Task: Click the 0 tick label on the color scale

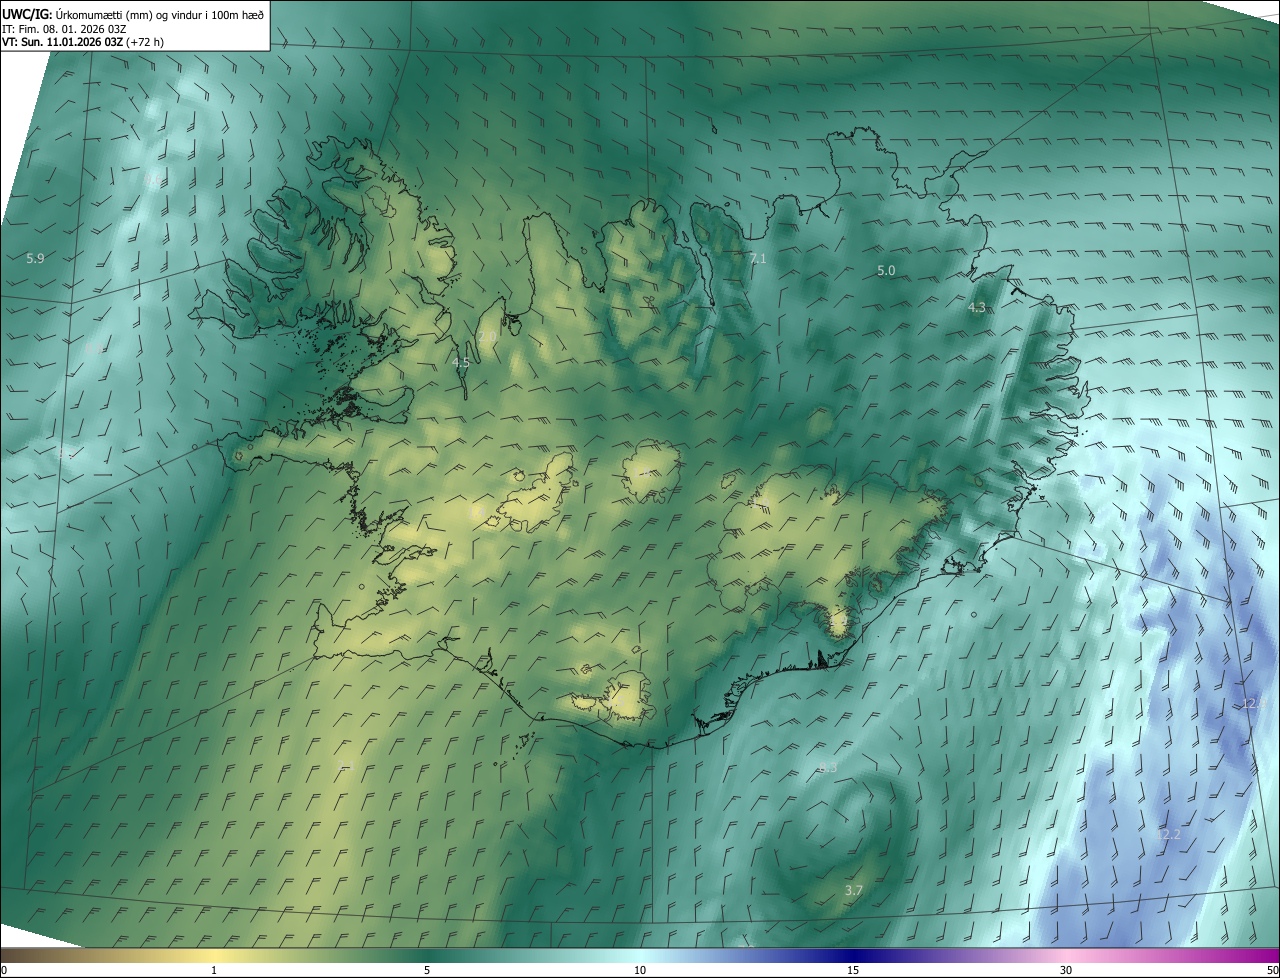Action: click(x=3, y=970)
